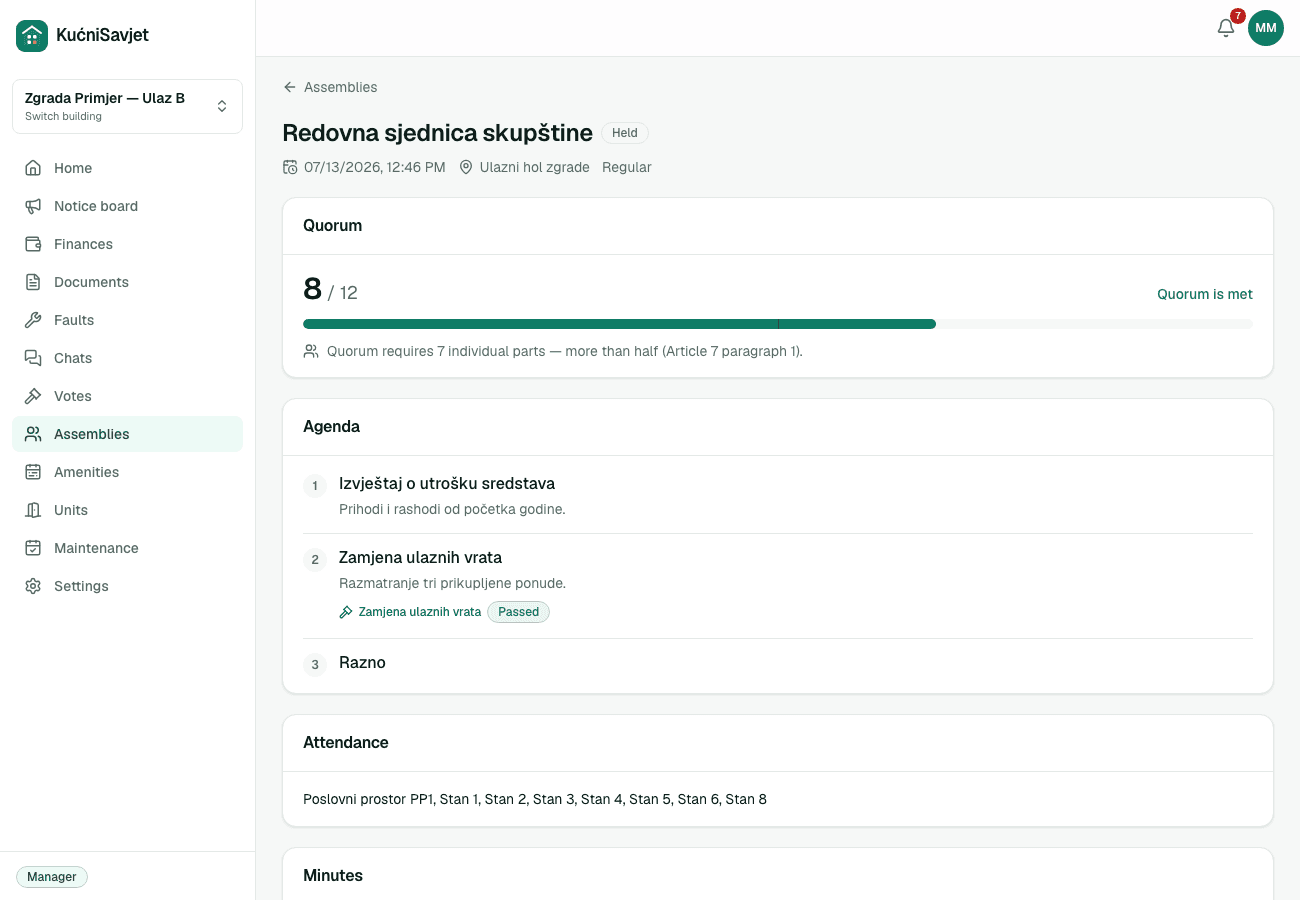Open notifications bell icon
1300x900 pixels.
coord(1226,28)
